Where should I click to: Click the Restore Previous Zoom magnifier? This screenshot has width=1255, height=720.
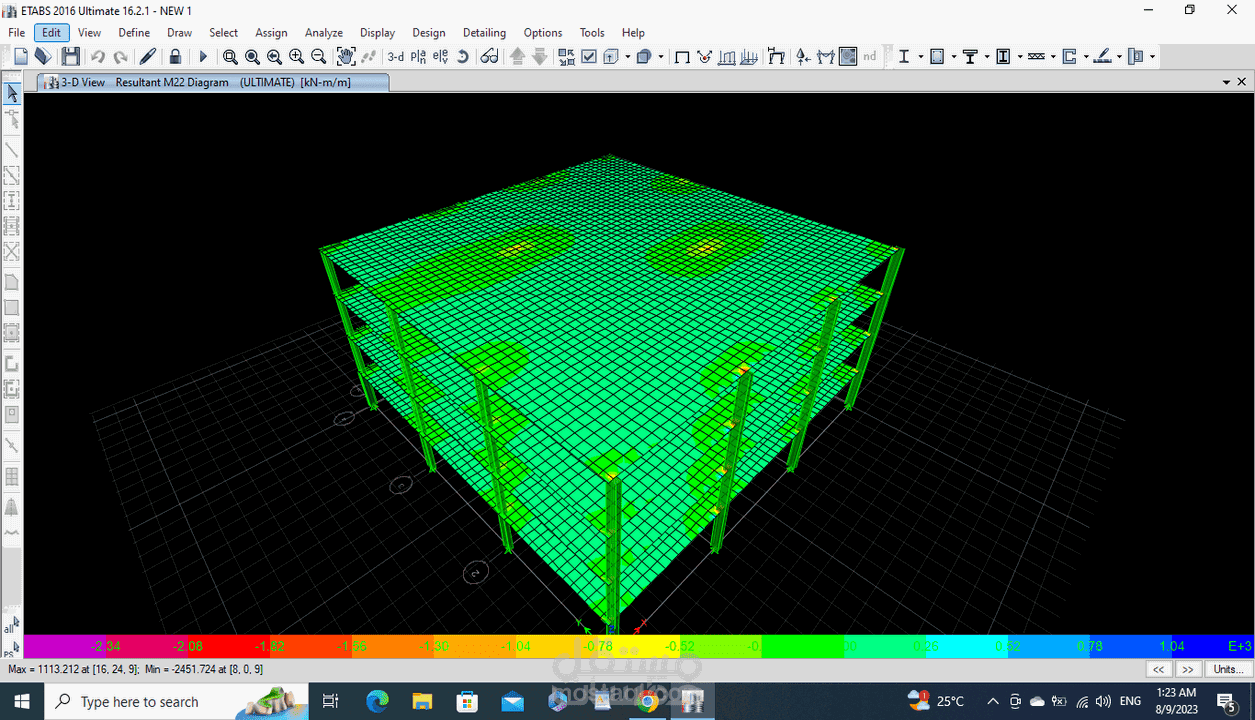274,57
